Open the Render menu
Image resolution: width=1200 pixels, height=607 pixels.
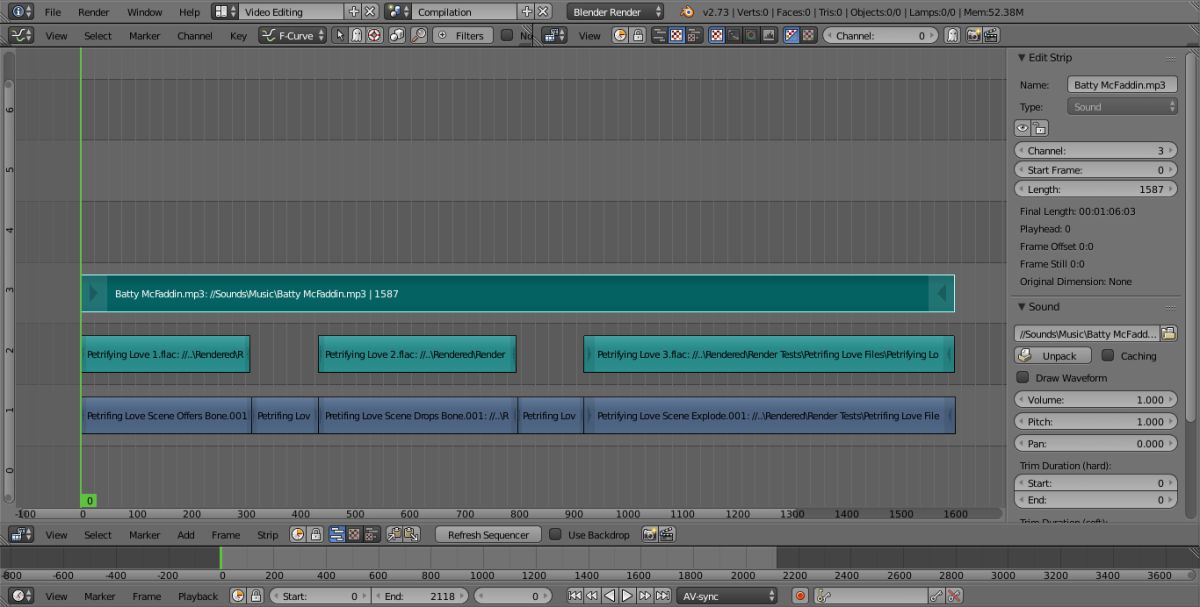pyautogui.click(x=93, y=12)
